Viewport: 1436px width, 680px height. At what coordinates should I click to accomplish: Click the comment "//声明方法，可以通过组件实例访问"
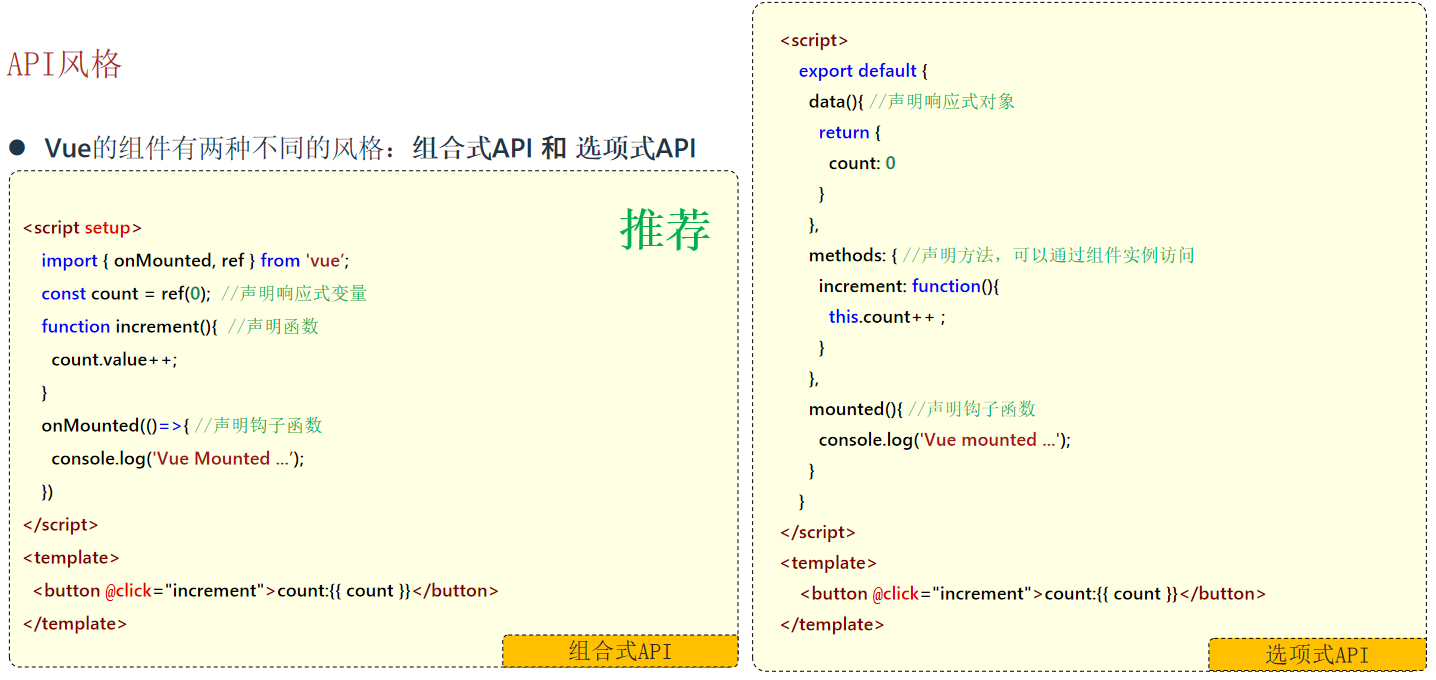coord(1049,256)
